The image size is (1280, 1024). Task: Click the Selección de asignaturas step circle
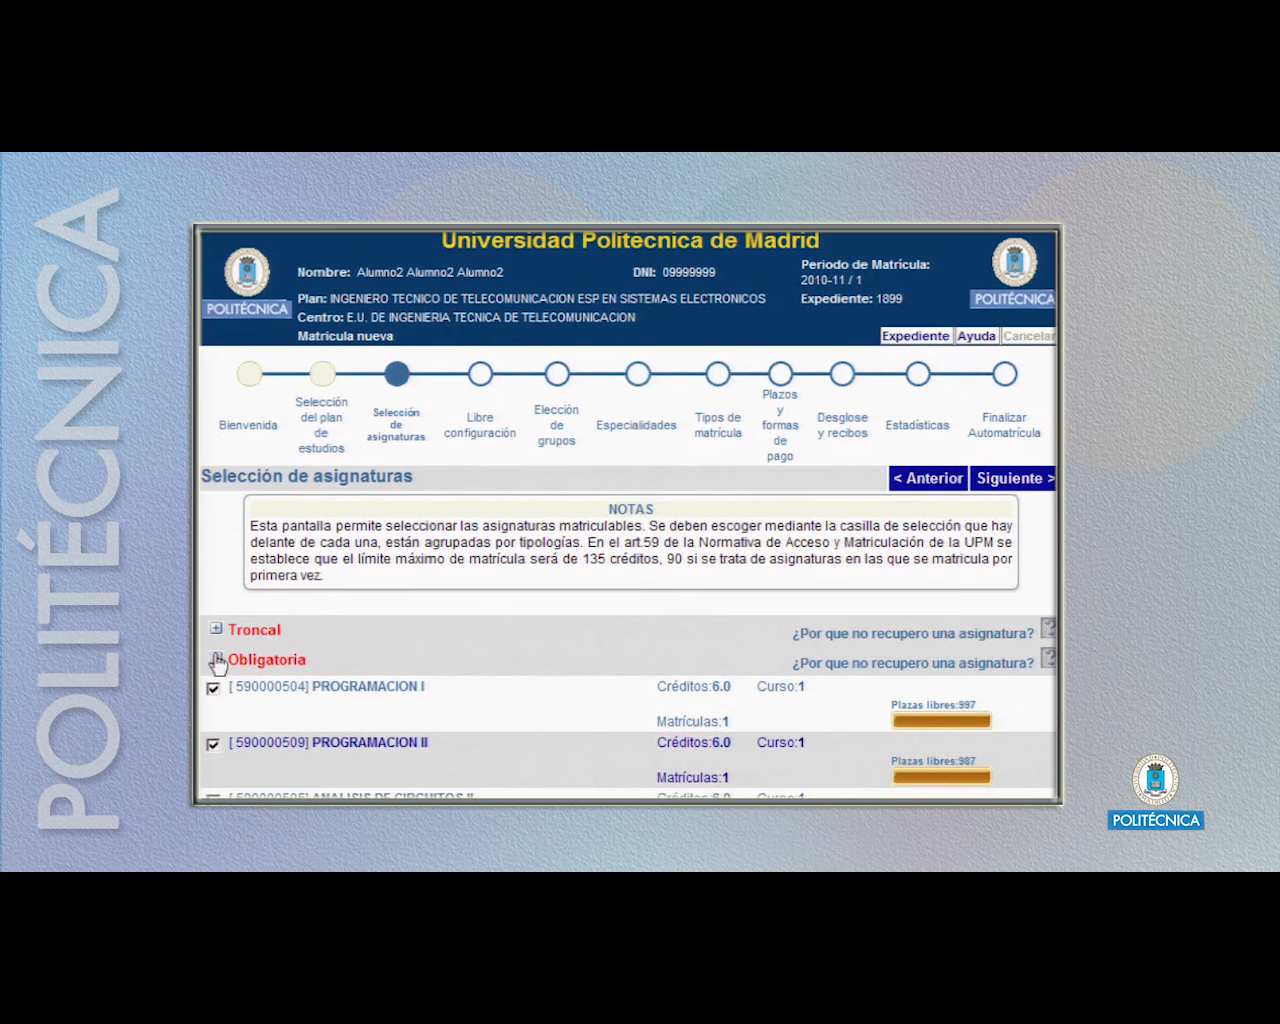pyautogui.click(x=397, y=374)
